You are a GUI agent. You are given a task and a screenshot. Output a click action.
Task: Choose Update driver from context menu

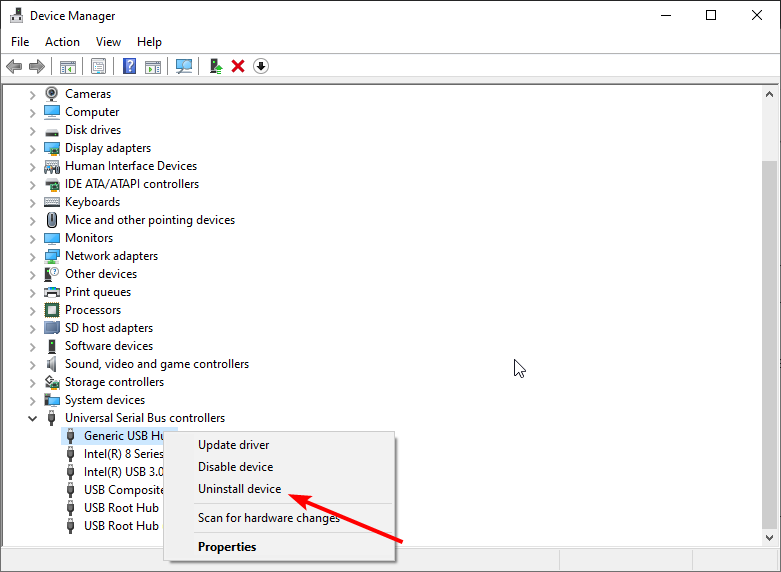click(x=279, y=445)
